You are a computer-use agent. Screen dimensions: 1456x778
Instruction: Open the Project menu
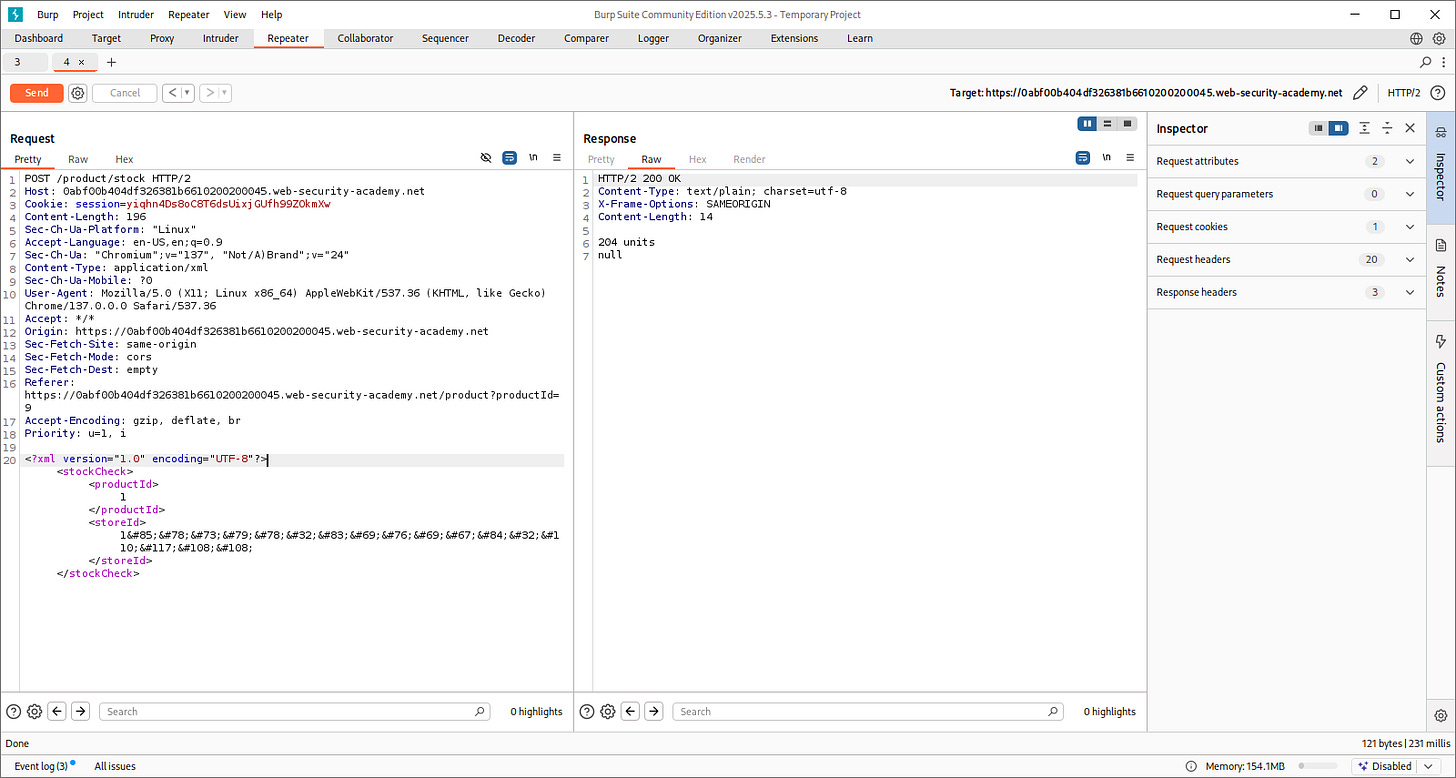tap(88, 15)
